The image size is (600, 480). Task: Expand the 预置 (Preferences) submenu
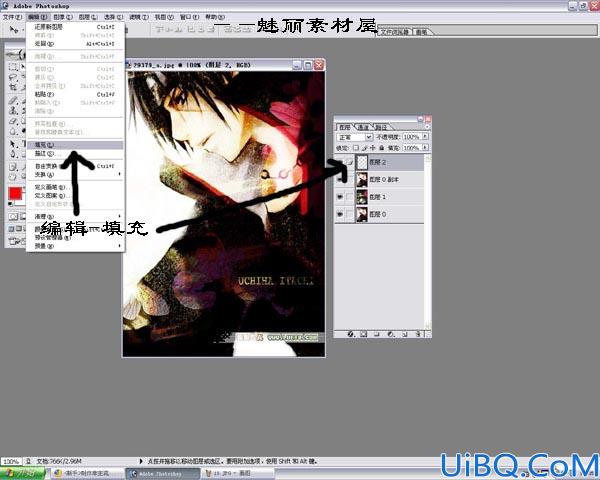pos(75,246)
